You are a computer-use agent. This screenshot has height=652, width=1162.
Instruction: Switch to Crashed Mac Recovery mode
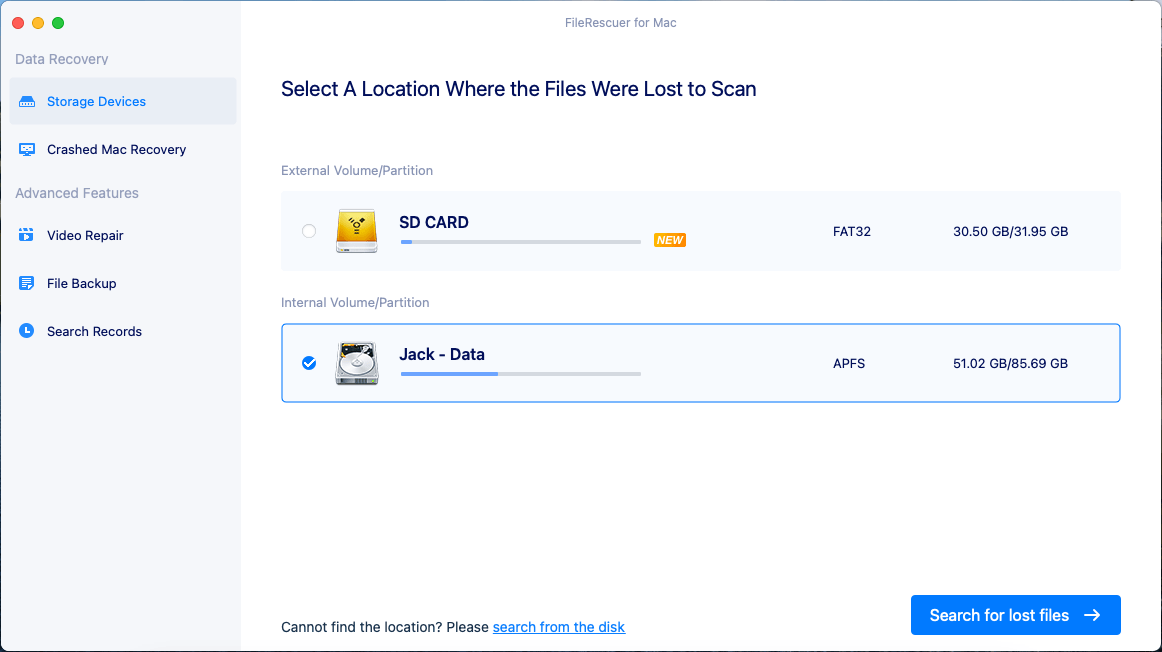click(116, 149)
